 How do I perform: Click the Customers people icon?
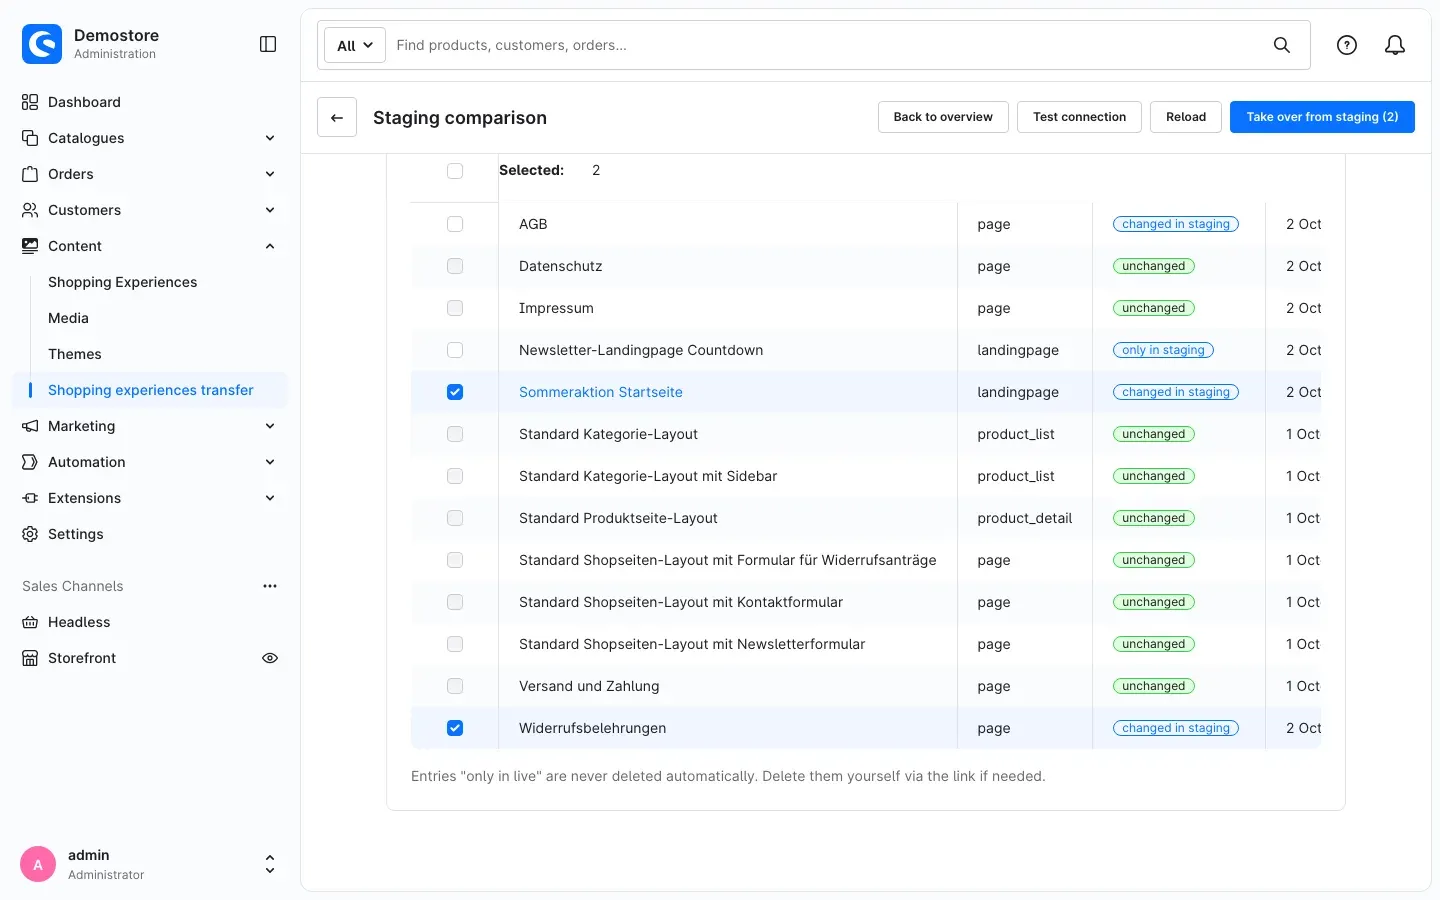click(x=30, y=210)
